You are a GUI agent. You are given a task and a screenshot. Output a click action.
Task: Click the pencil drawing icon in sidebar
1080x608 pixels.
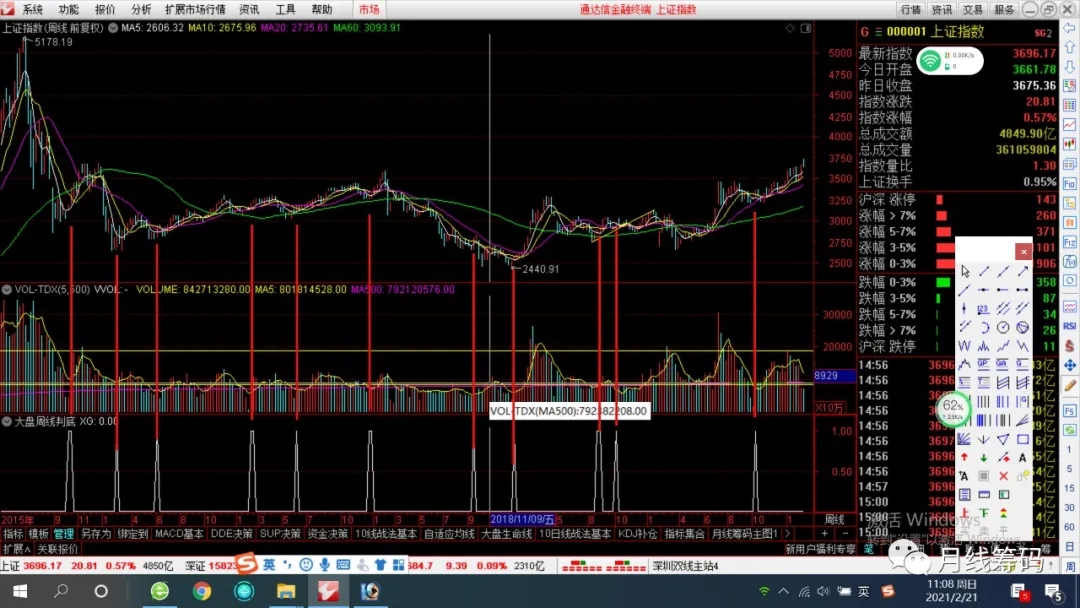[1069, 385]
